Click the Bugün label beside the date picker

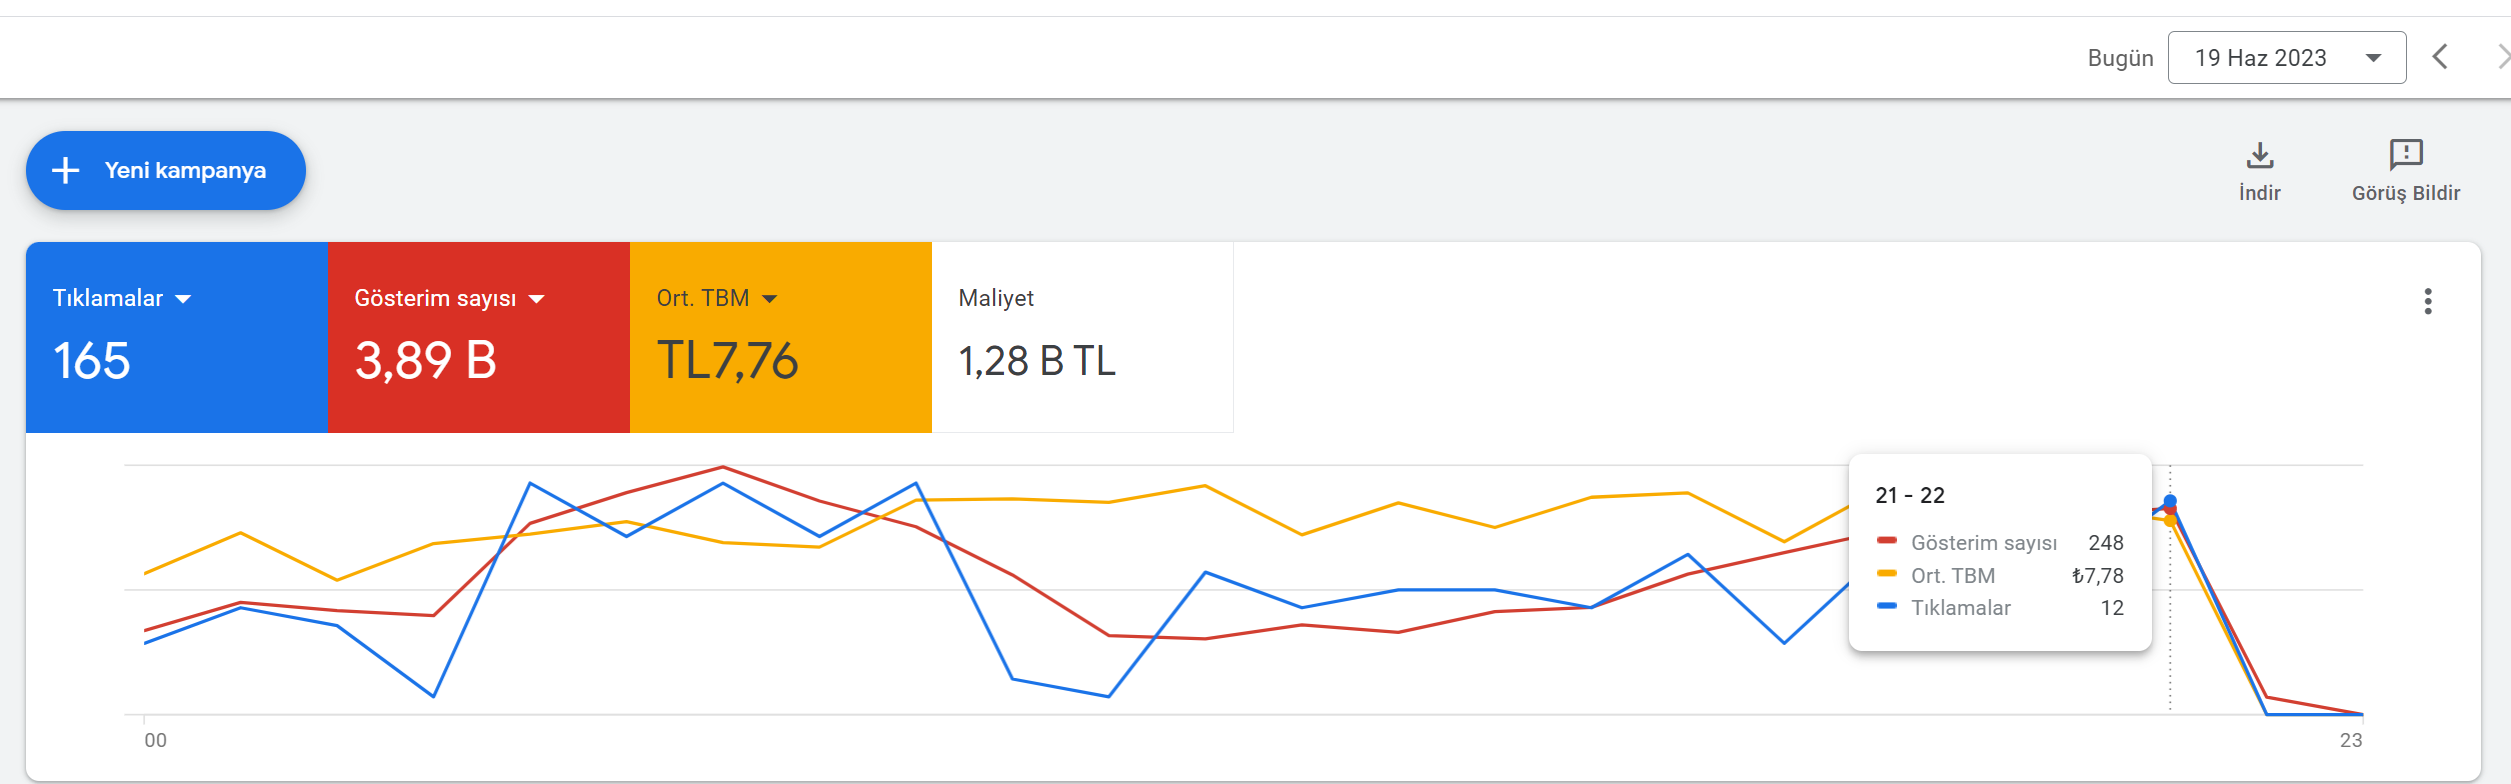click(2120, 58)
